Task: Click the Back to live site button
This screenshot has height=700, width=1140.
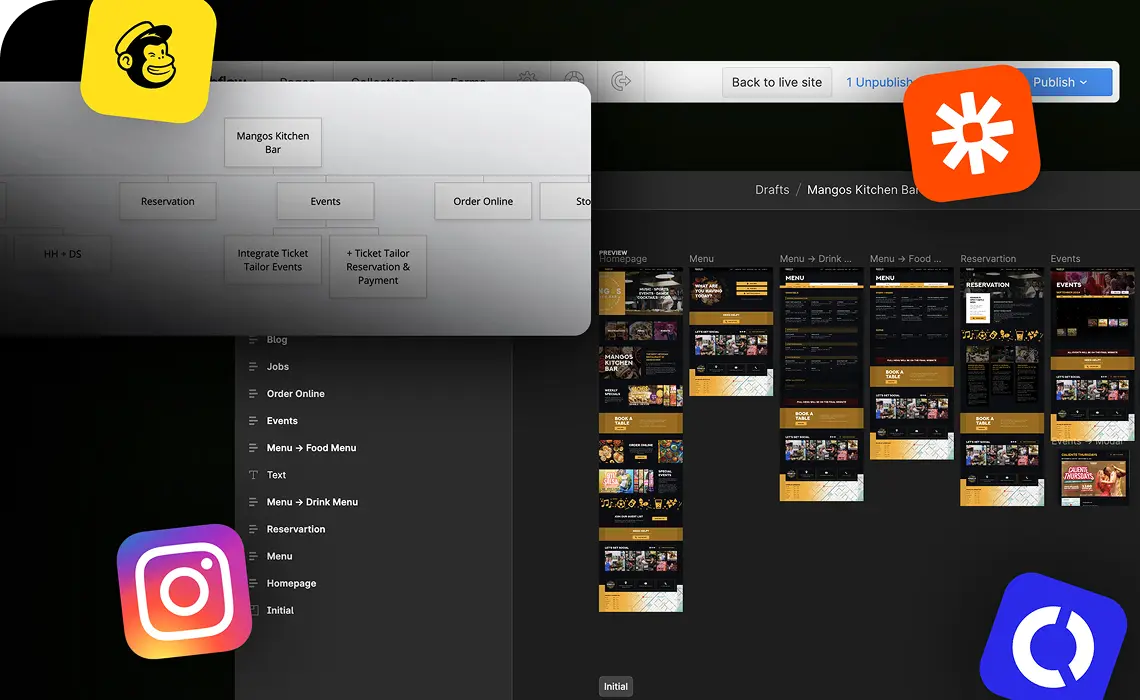Action: (x=776, y=82)
